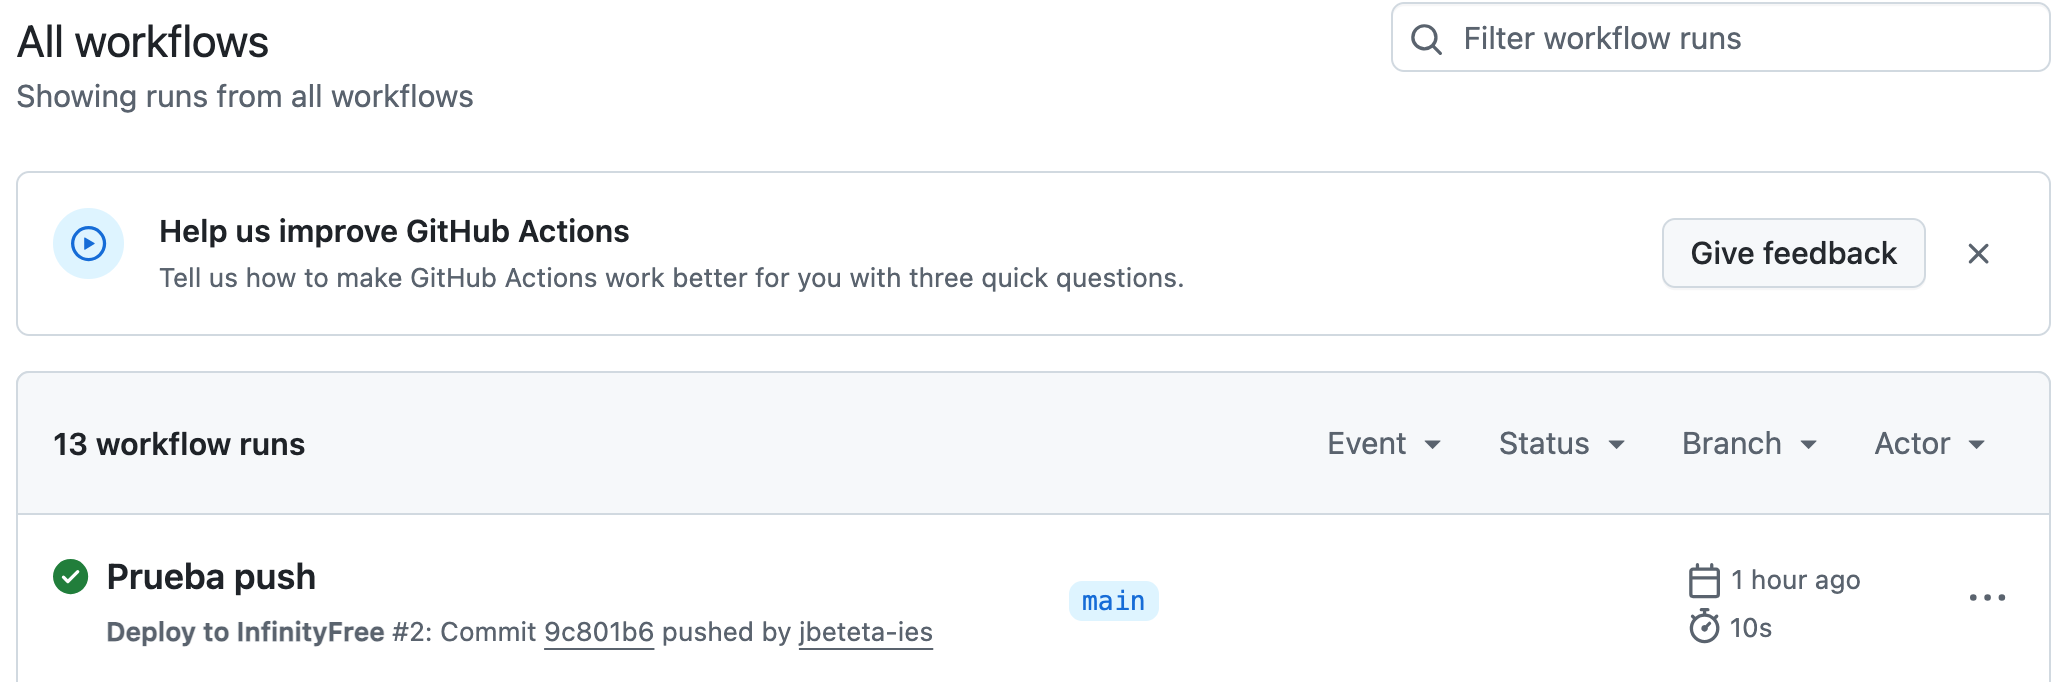Click the 13 workflow runs heading

tap(179, 443)
